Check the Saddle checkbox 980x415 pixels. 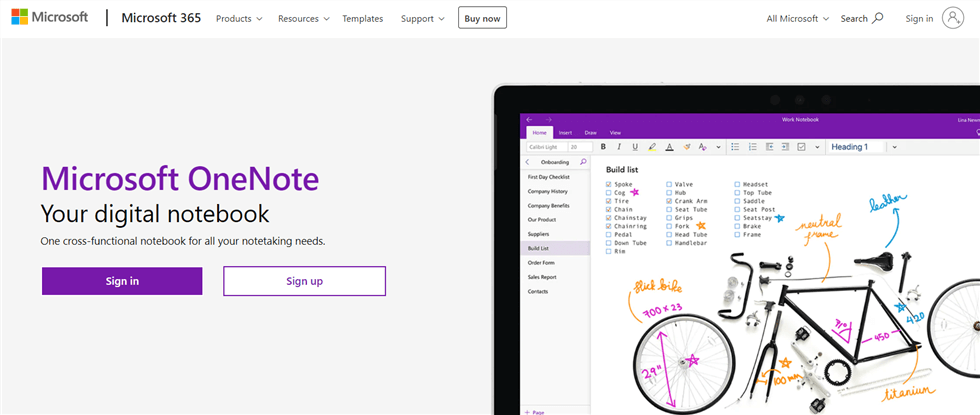[x=737, y=201]
